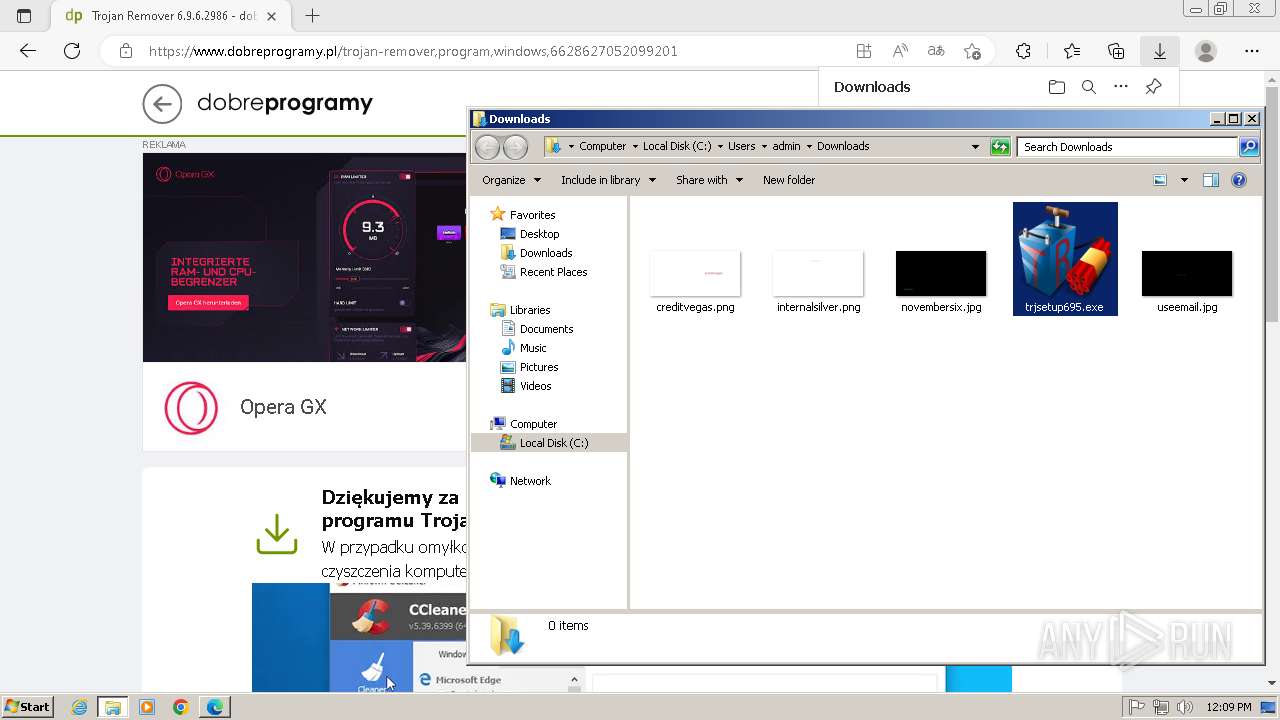
Task: Type in the Search Downloads field
Action: (x=1128, y=147)
